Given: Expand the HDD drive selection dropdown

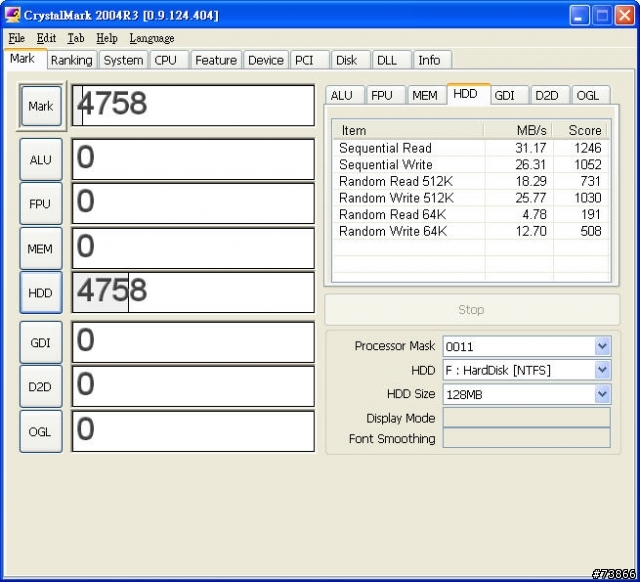Looking at the screenshot, I should click(x=602, y=370).
